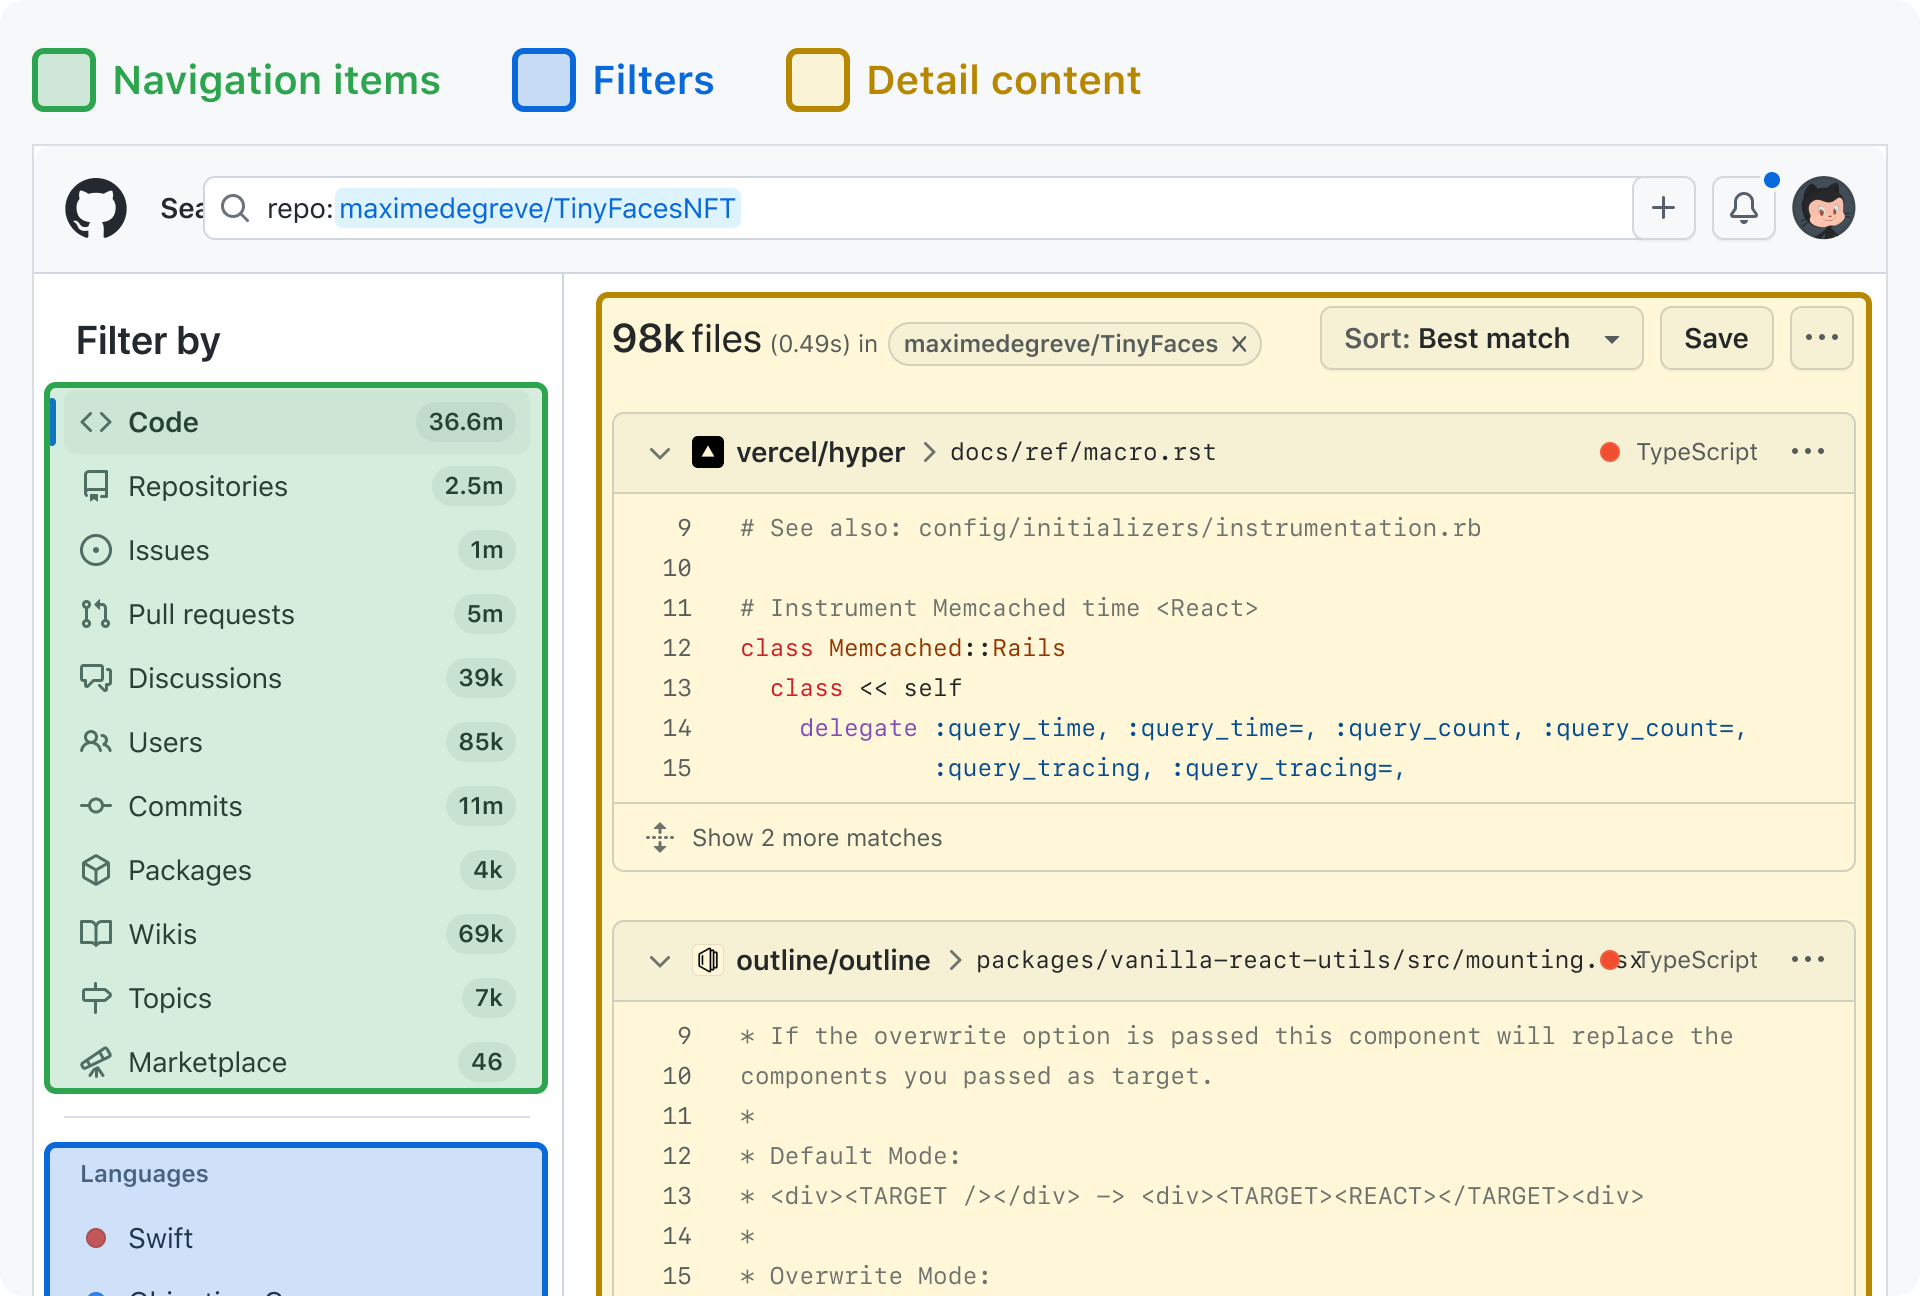Screen dimensions: 1920x1296
Task: Click the Discussions speech bubble icon
Action: 96,678
